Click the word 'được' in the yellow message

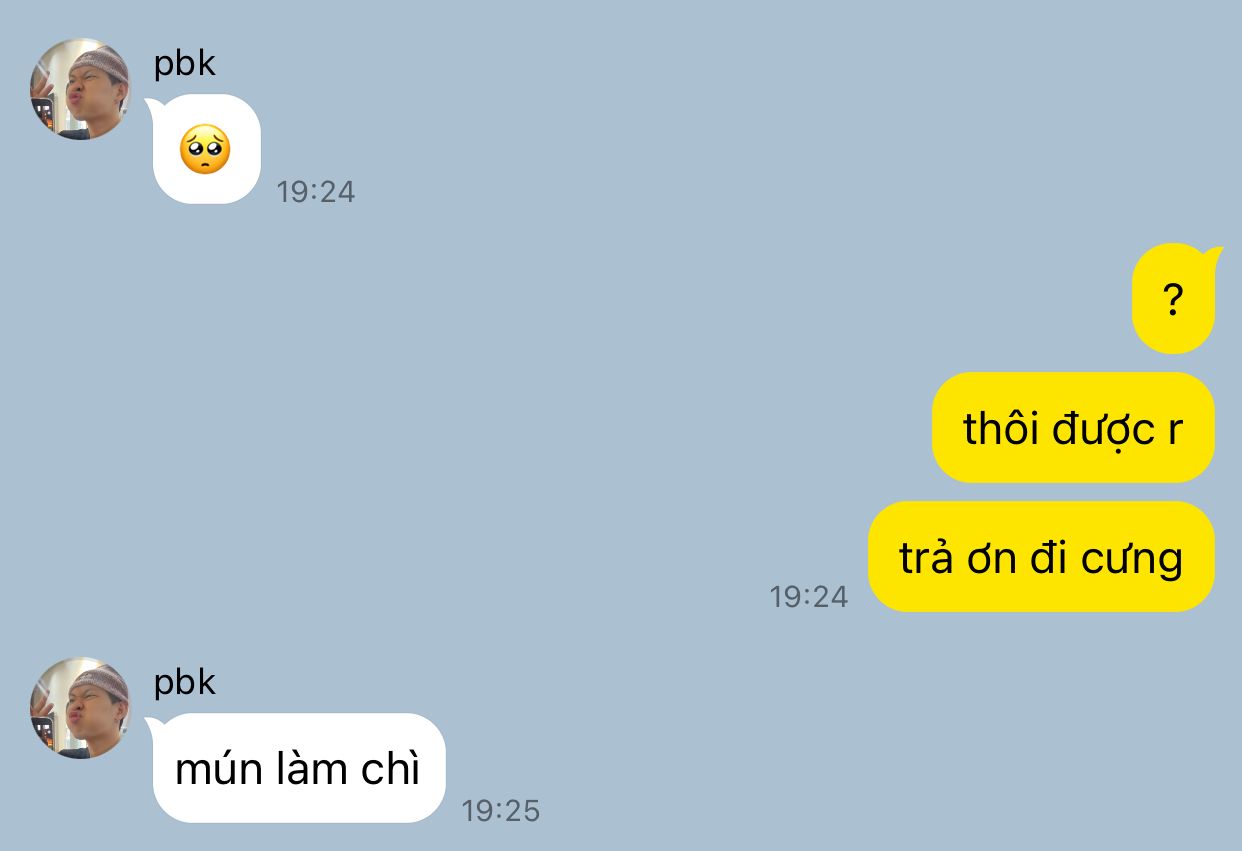pos(1102,430)
